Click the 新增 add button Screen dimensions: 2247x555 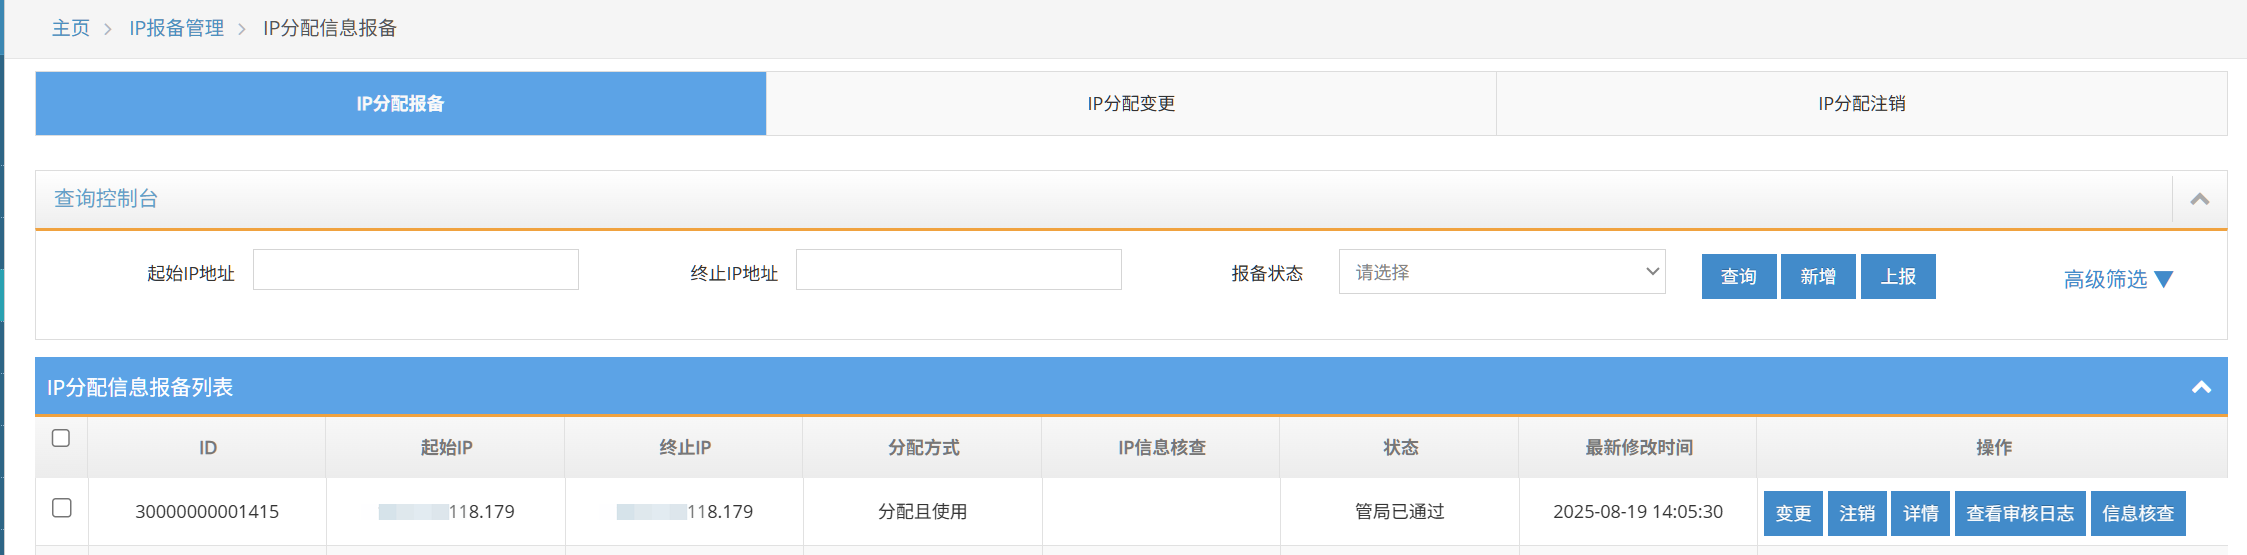pos(1817,277)
